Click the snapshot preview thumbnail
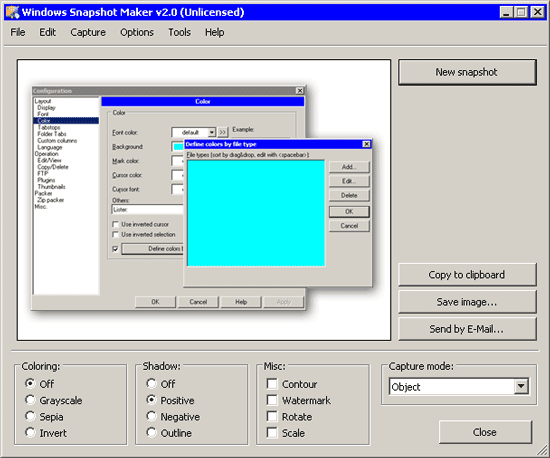 [x=204, y=200]
